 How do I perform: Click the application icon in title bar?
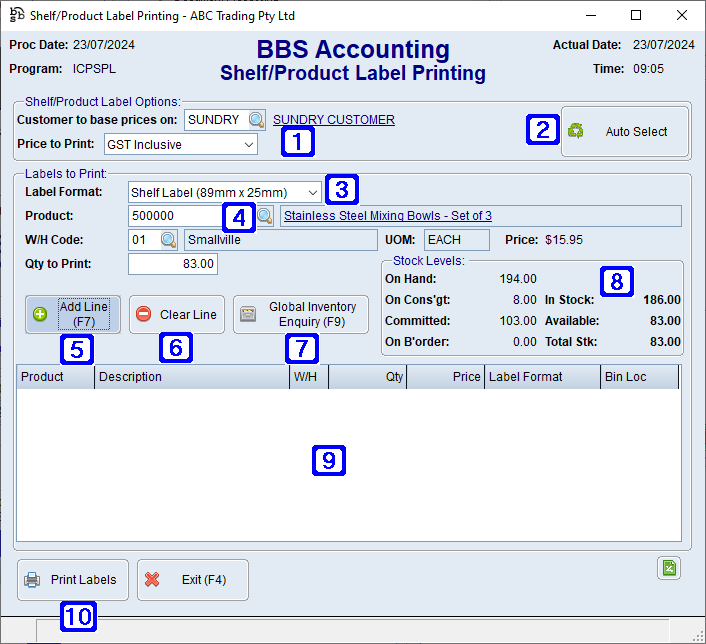point(16,15)
